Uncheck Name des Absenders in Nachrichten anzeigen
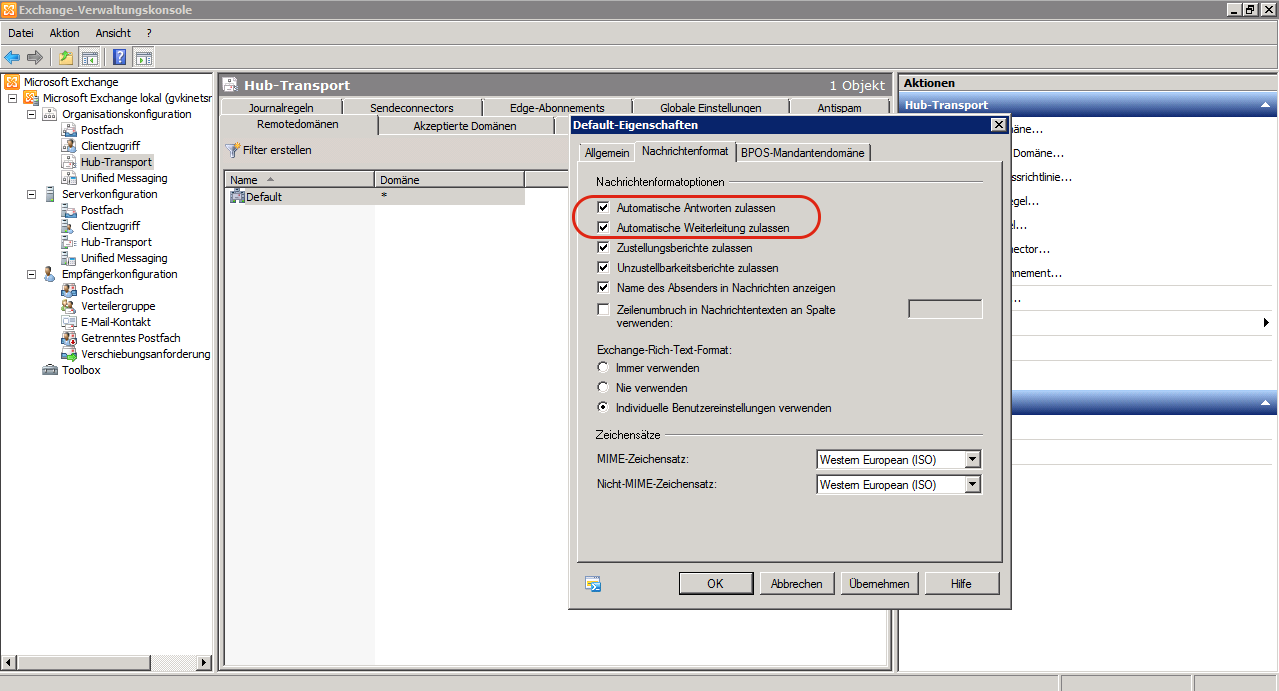The height and width of the screenshot is (691, 1279). [x=603, y=287]
